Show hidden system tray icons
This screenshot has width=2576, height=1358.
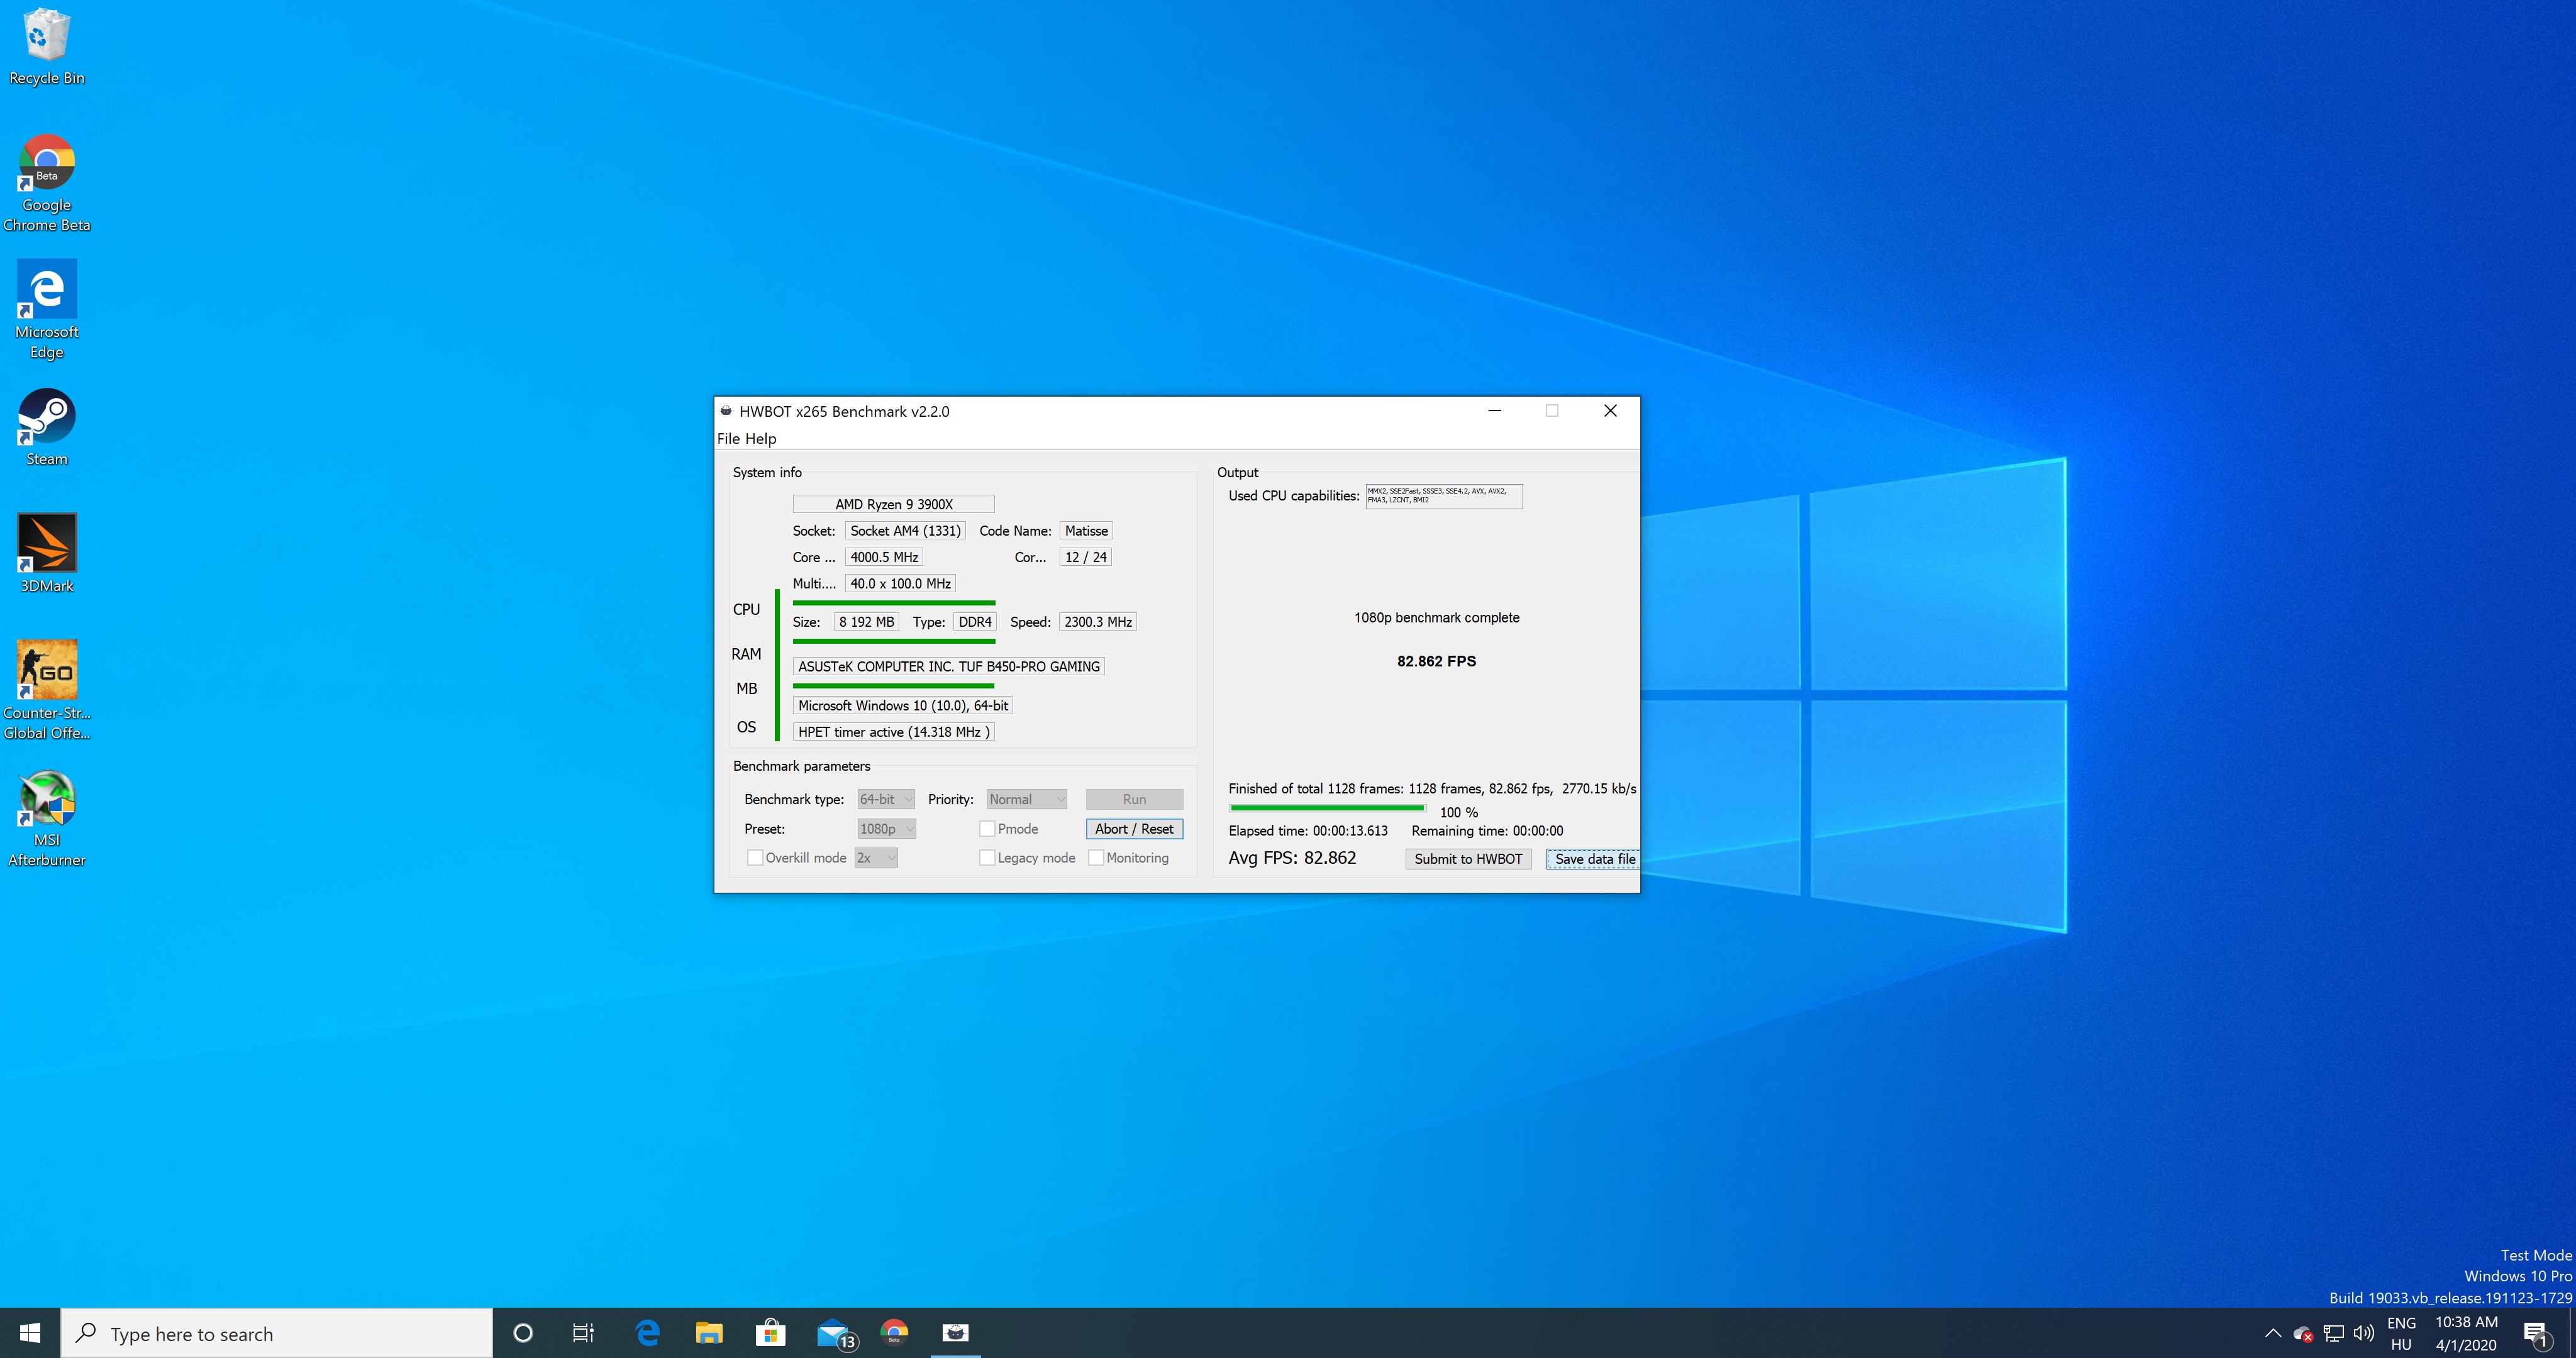click(x=2272, y=1333)
